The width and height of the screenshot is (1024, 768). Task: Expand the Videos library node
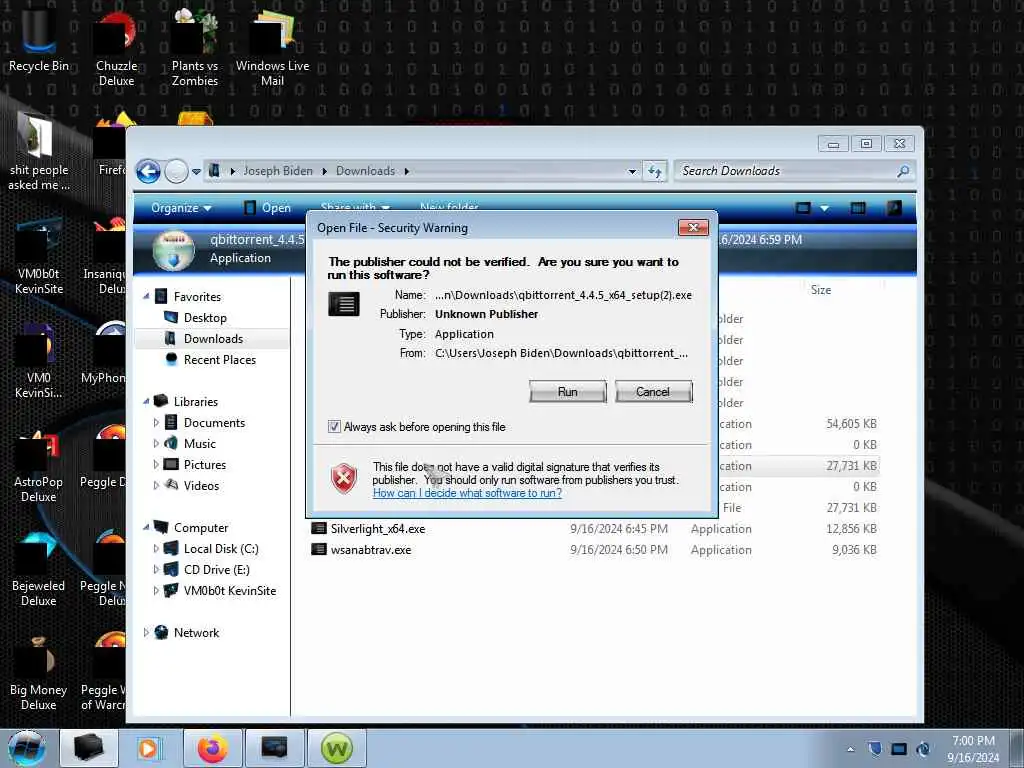click(156, 485)
